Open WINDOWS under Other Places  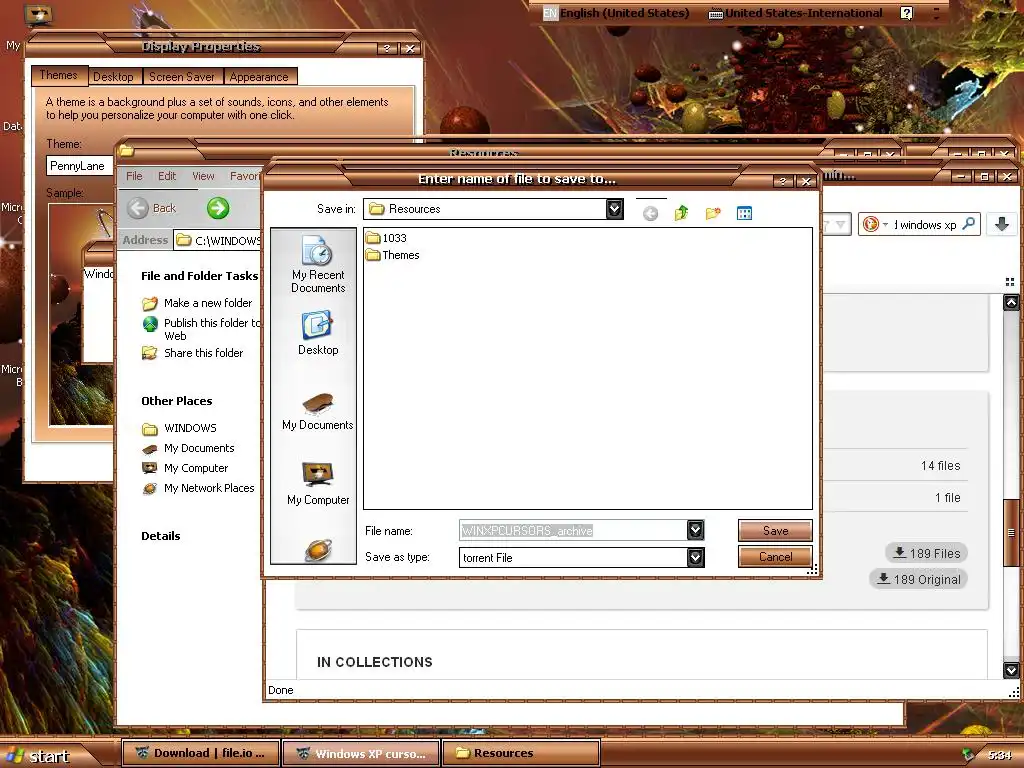pyautogui.click(x=190, y=428)
